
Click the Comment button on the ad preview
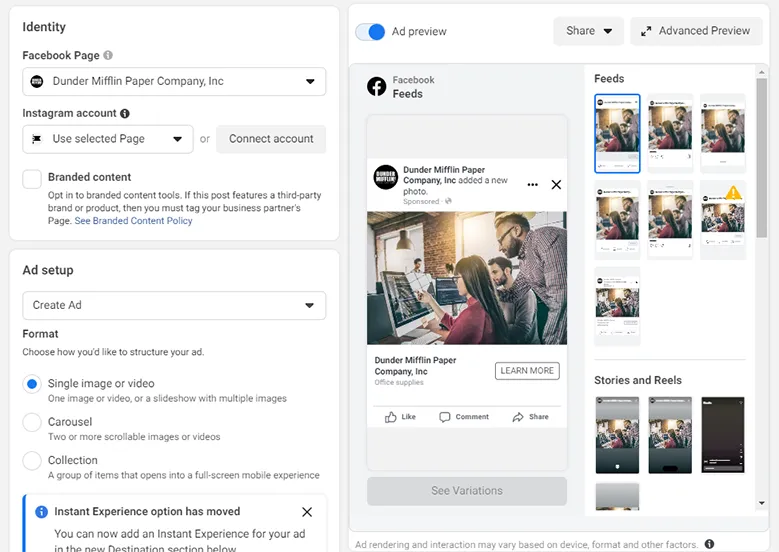click(464, 417)
